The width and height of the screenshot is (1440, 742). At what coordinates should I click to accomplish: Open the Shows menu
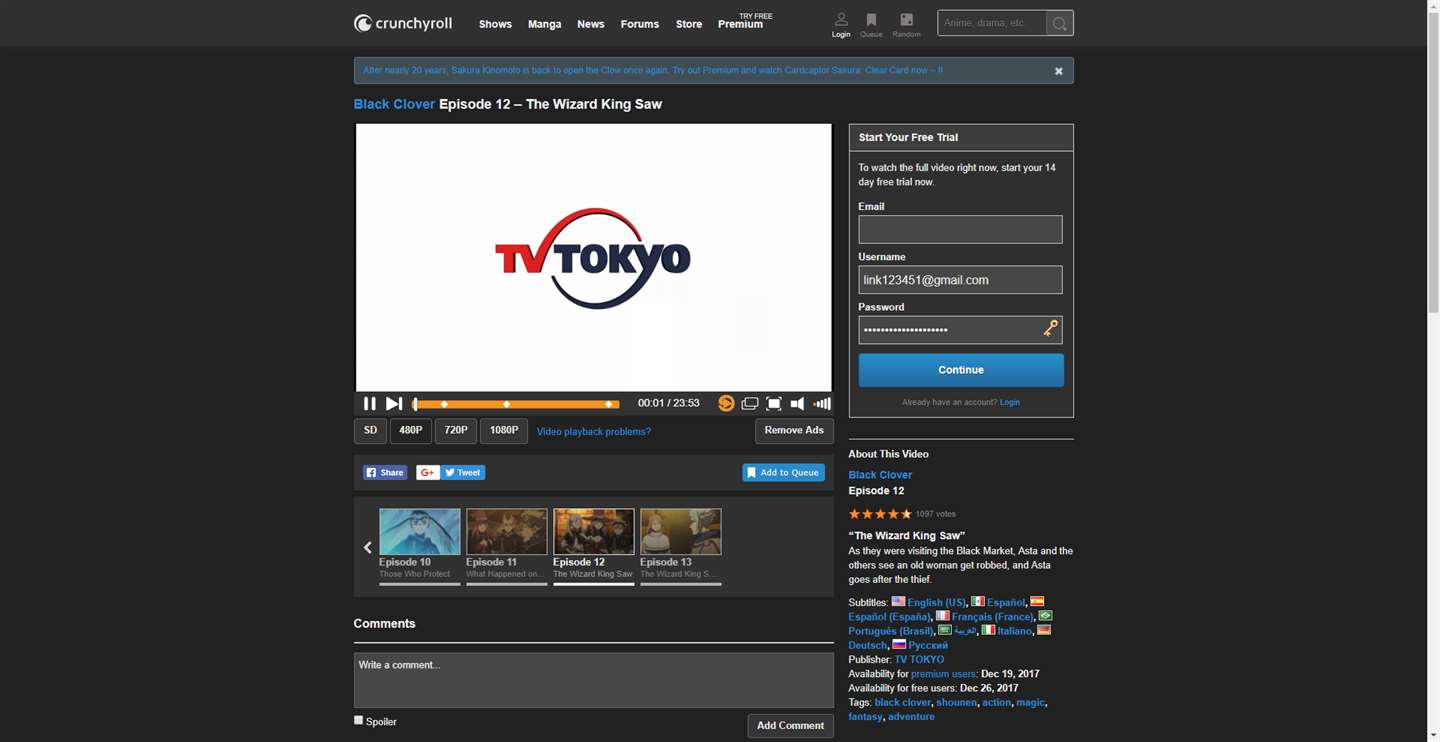point(495,24)
